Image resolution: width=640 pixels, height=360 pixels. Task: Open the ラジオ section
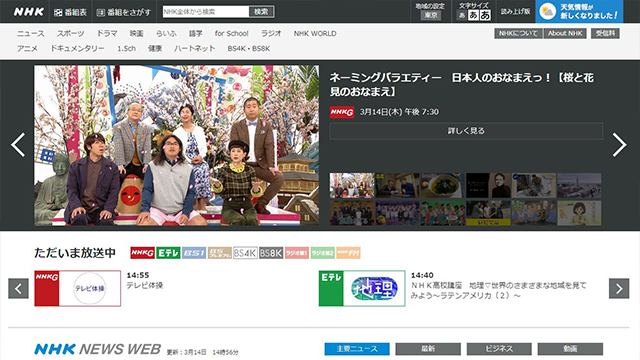point(271,33)
